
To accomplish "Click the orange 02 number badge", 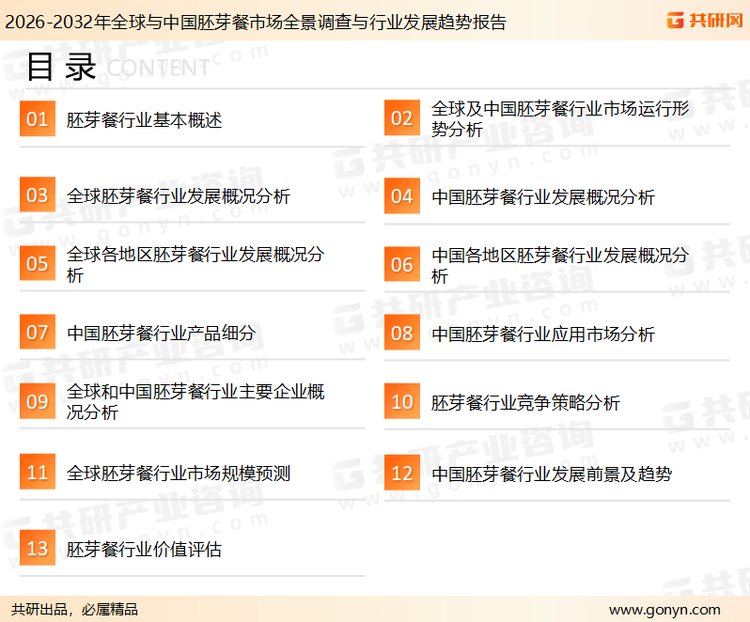I will [x=401, y=120].
